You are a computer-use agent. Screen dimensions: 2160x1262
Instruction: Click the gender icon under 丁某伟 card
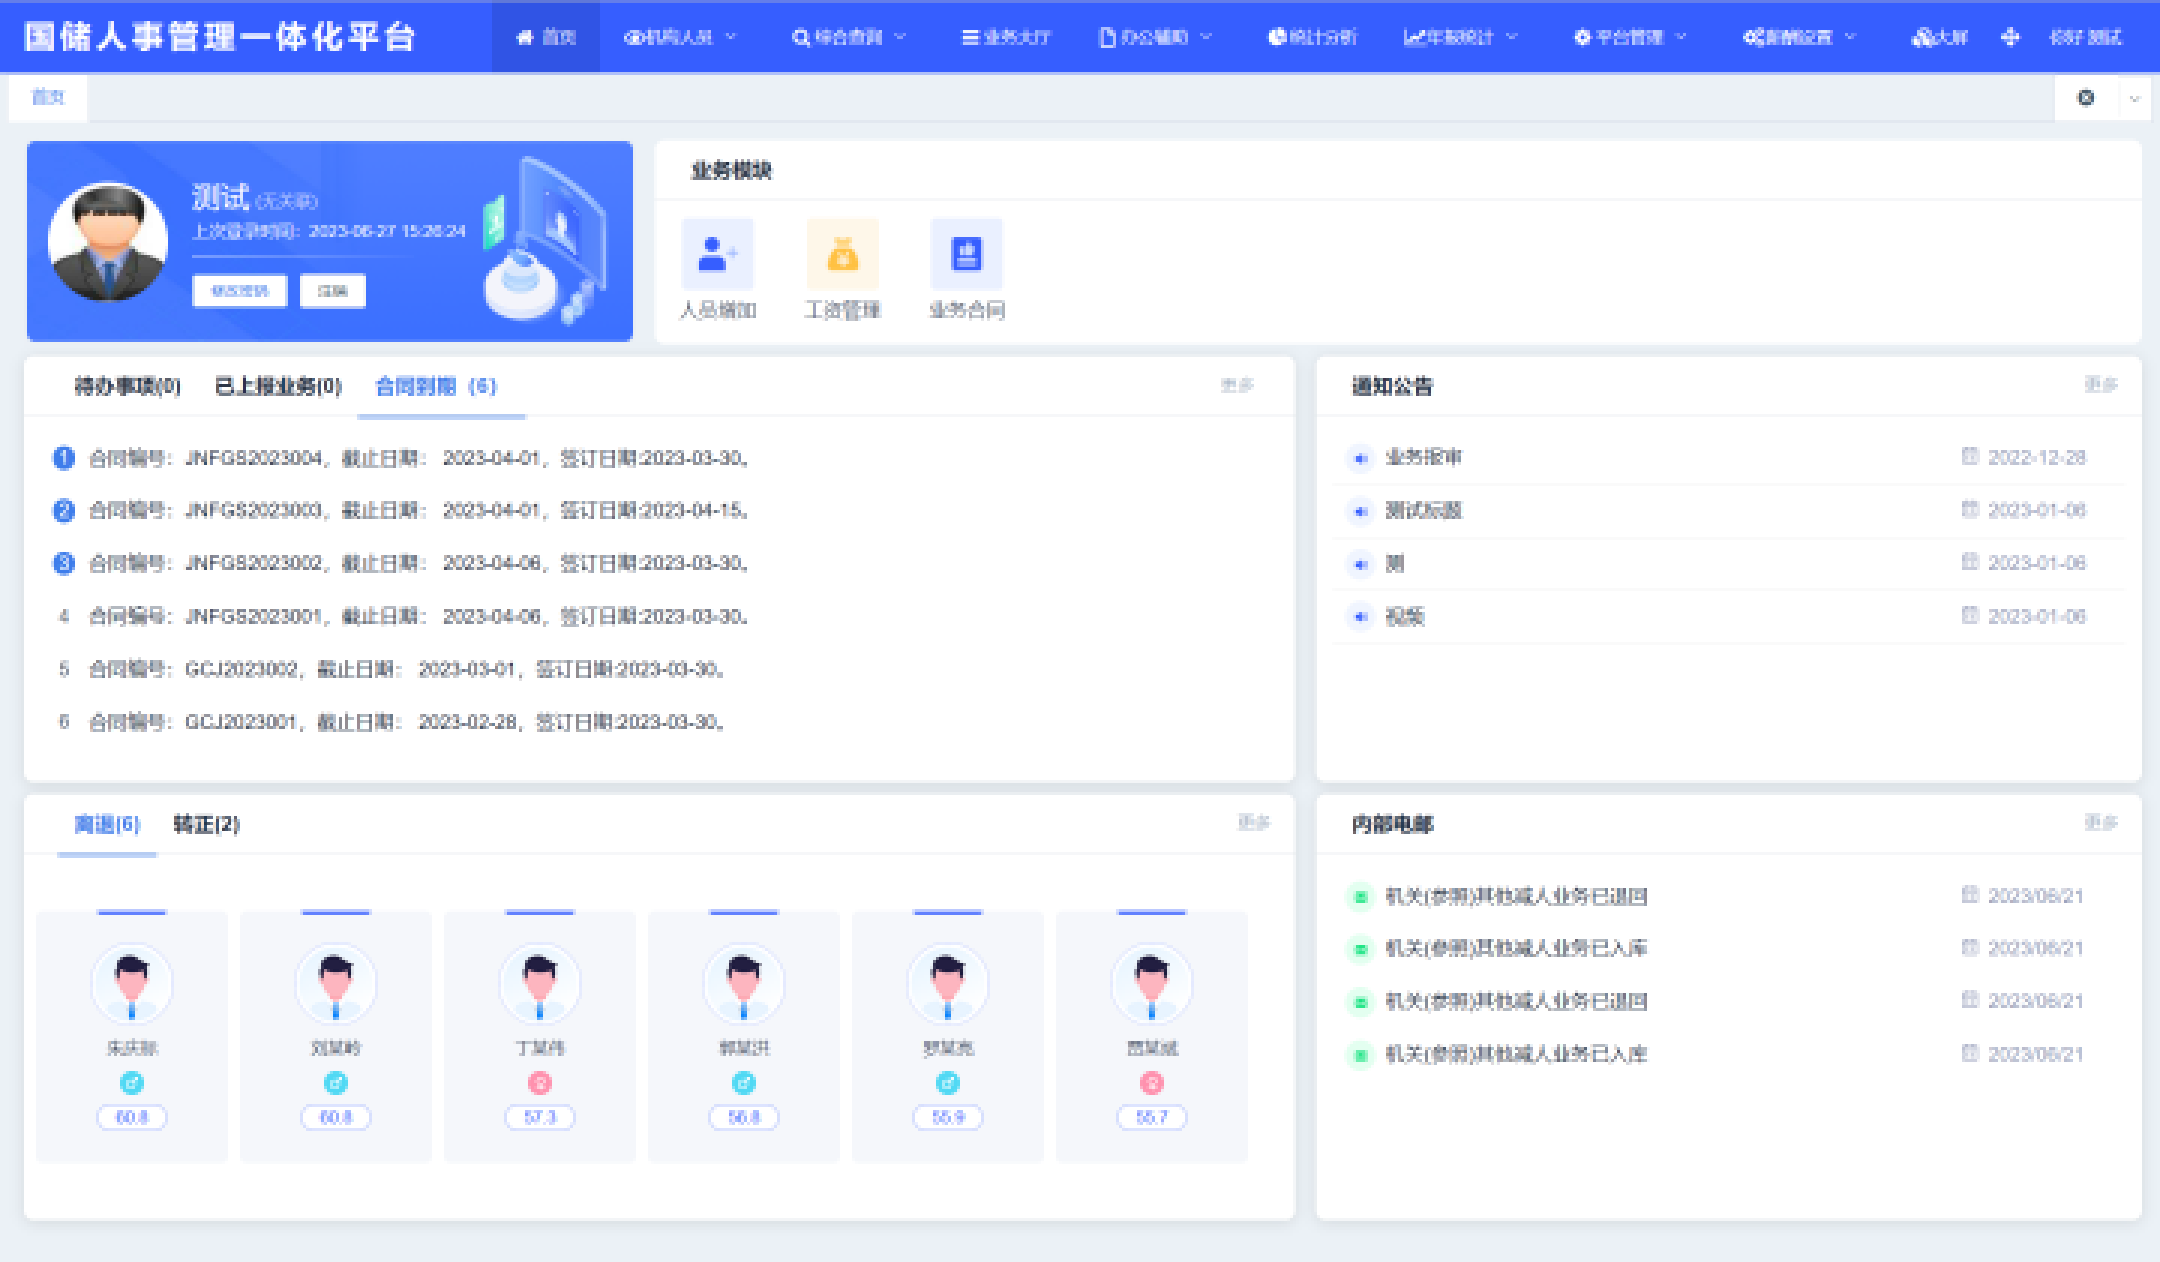[540, 1083]
